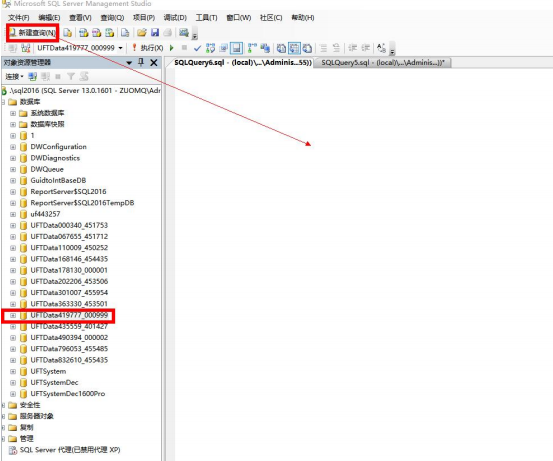This screenshot has width=553, height=461.
Task: Click Object Explorer filter funnel icon
Action: (x=71, y=77)
